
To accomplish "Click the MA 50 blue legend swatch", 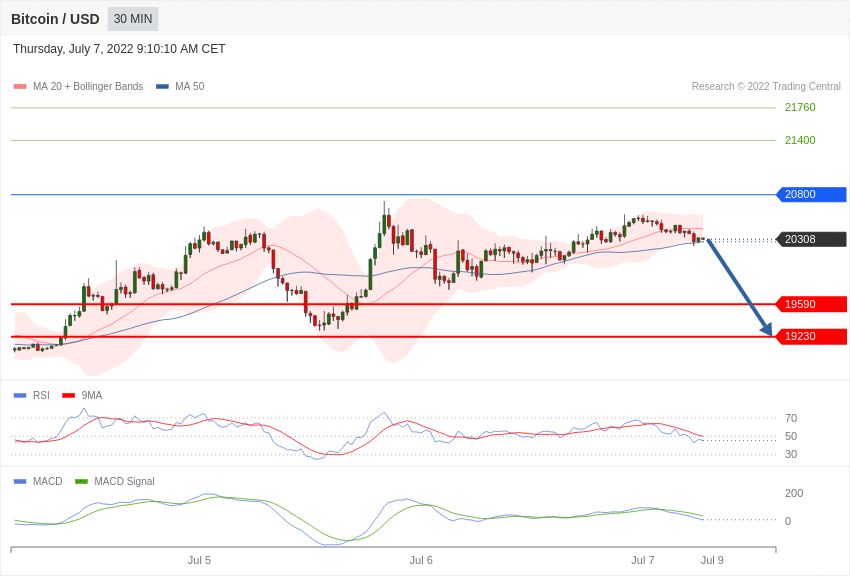I will 162,86.
